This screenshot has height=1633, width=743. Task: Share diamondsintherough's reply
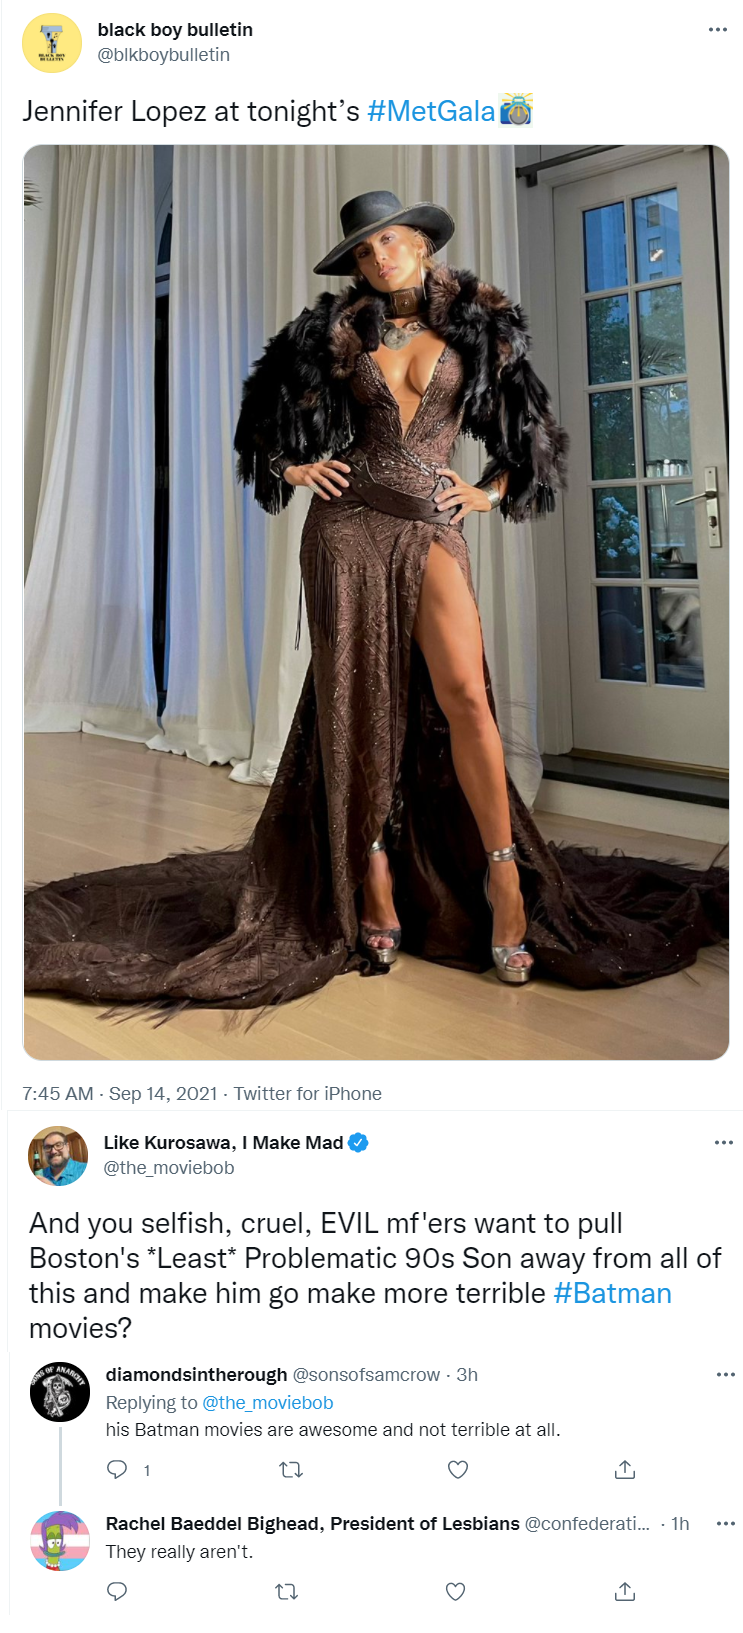pos(625,1469)
